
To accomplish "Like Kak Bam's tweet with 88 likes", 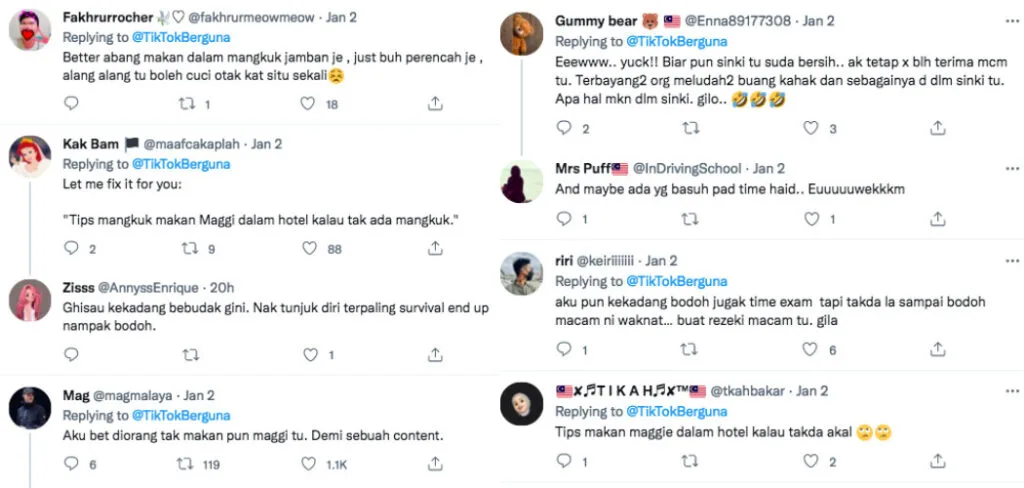I will click(x=310, y=249).
